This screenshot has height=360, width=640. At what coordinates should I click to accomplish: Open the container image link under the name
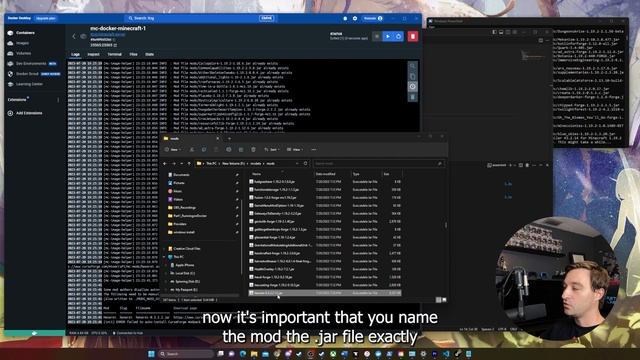pos(108,35)
